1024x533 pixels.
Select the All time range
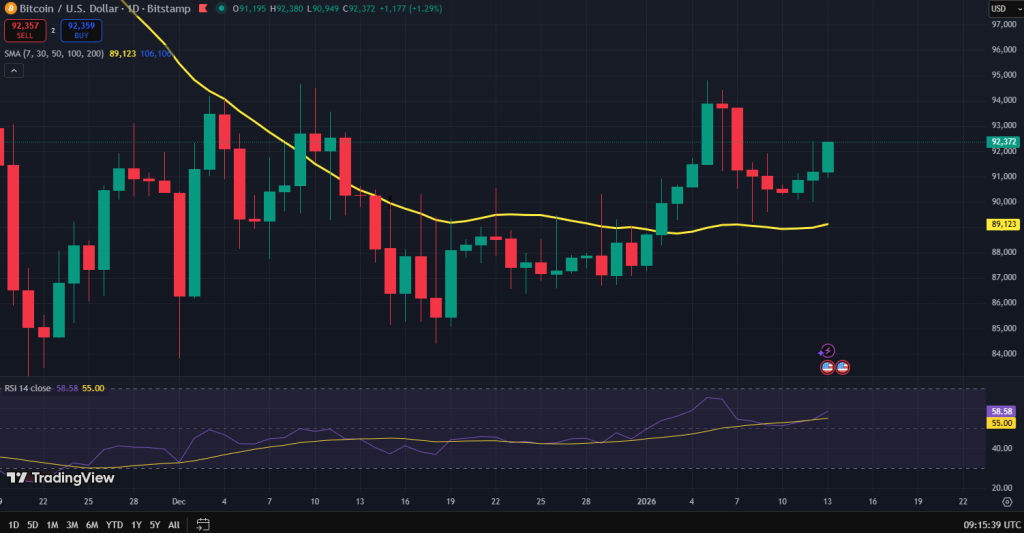click(174, 525)
